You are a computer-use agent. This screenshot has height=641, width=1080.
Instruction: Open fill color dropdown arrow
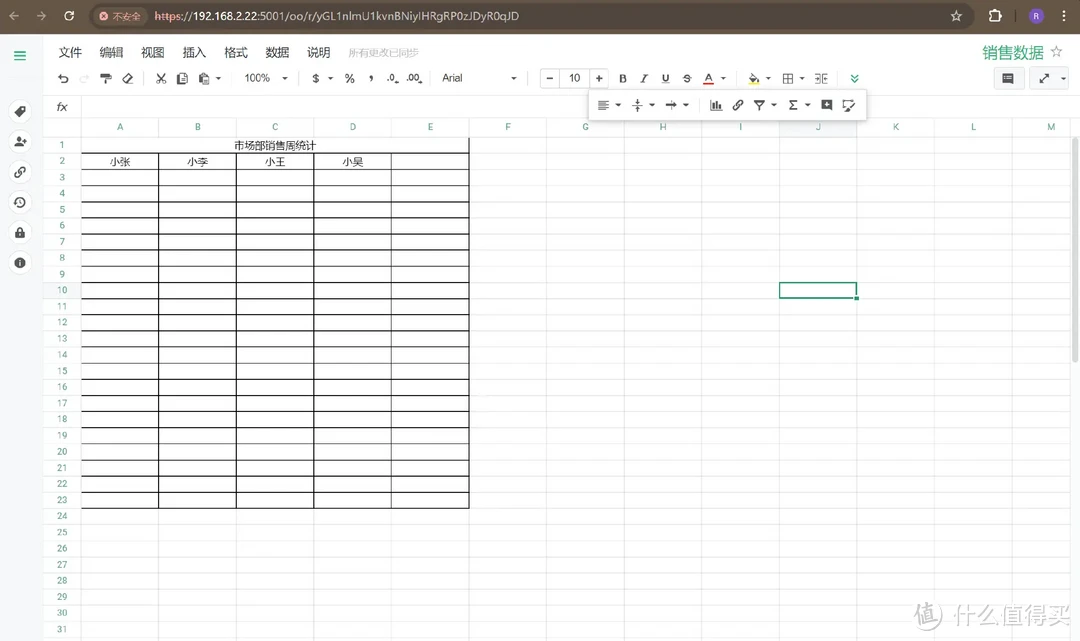click(x=769, y=78)
